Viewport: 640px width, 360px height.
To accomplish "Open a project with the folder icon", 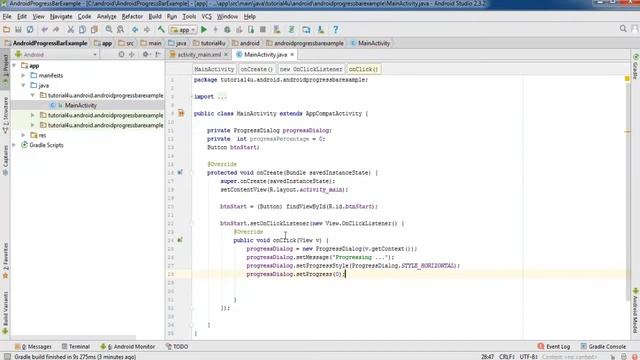I will point(6,29).
